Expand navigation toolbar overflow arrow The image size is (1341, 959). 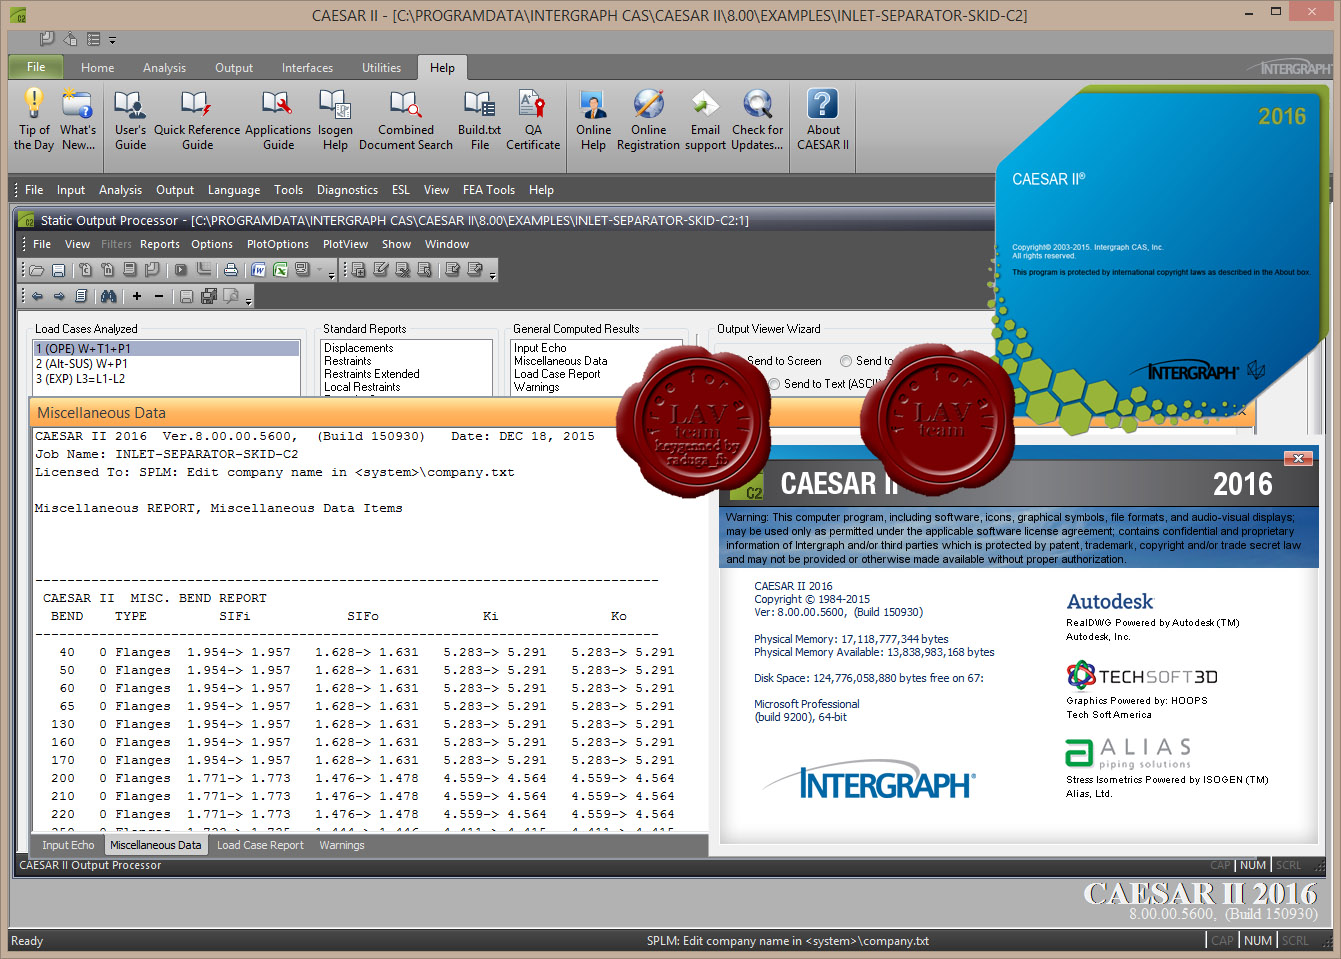pyautogui.click(x=248, y=300)
